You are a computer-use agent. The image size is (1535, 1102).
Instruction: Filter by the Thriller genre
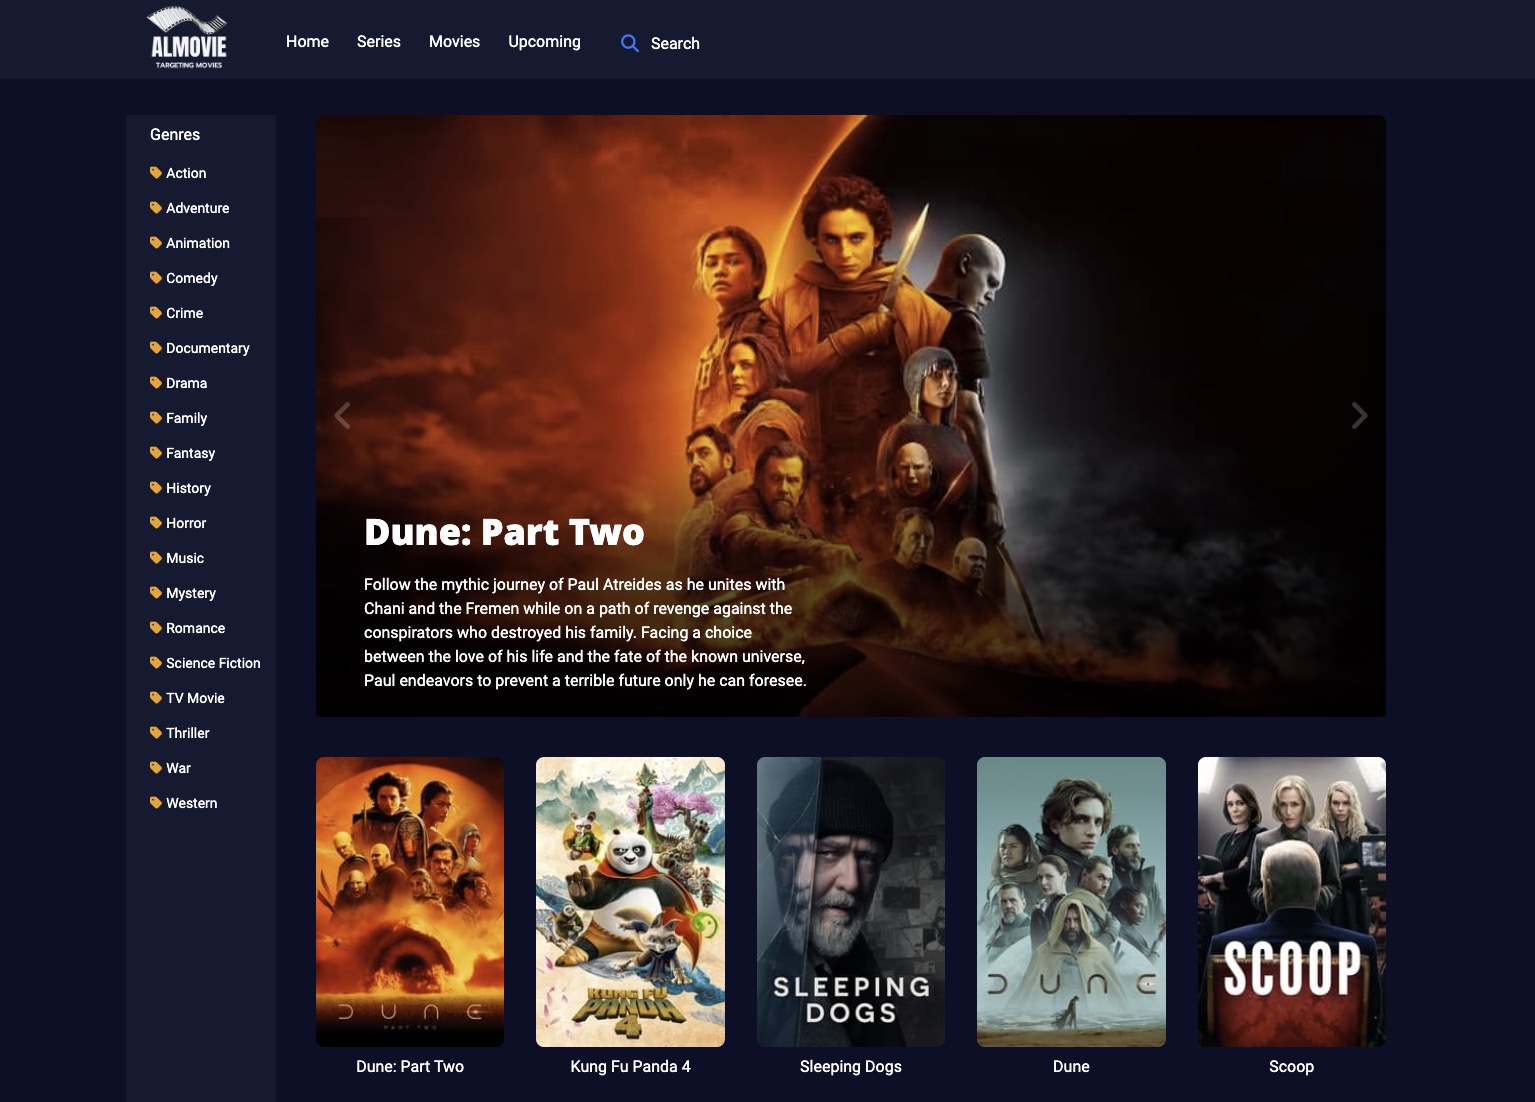(x=187, y=733)
